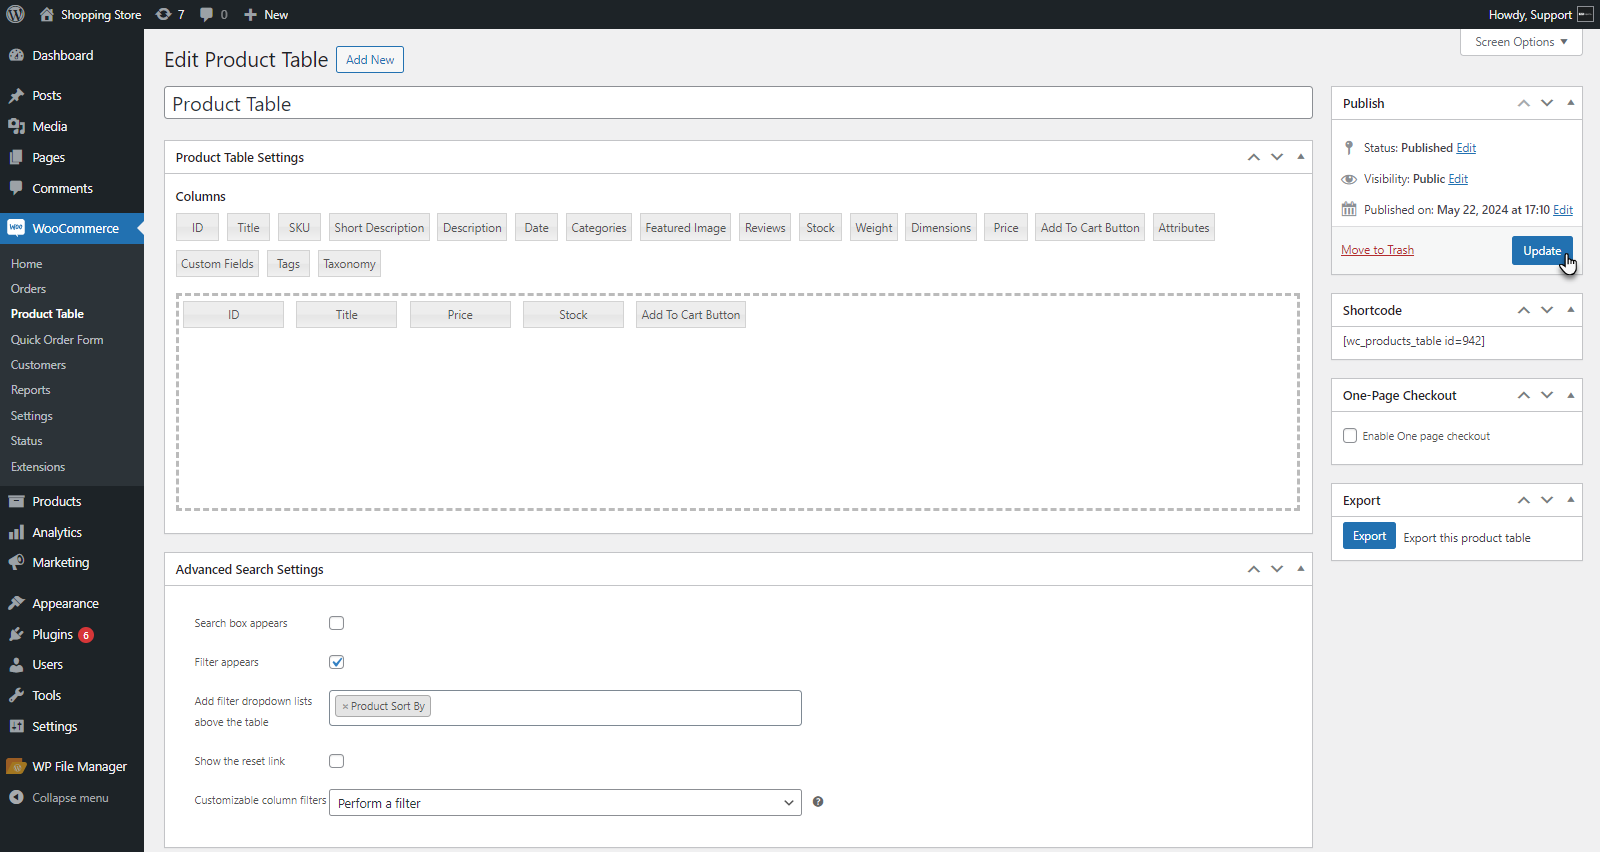Select the Taxonomy column chip
1600x852 pixels.
[x=349, y=264]
